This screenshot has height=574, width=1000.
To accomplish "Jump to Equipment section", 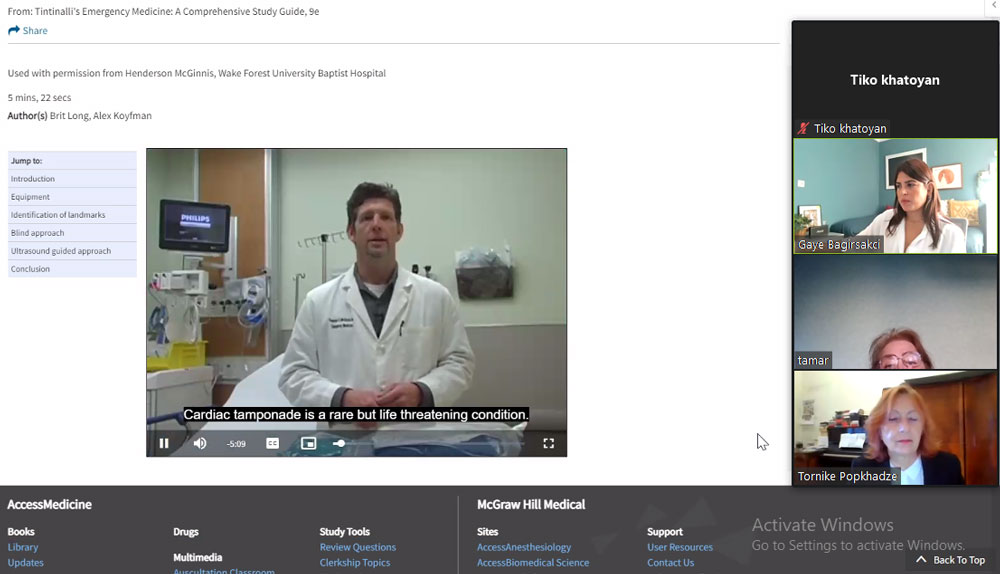I will (30, 197).
